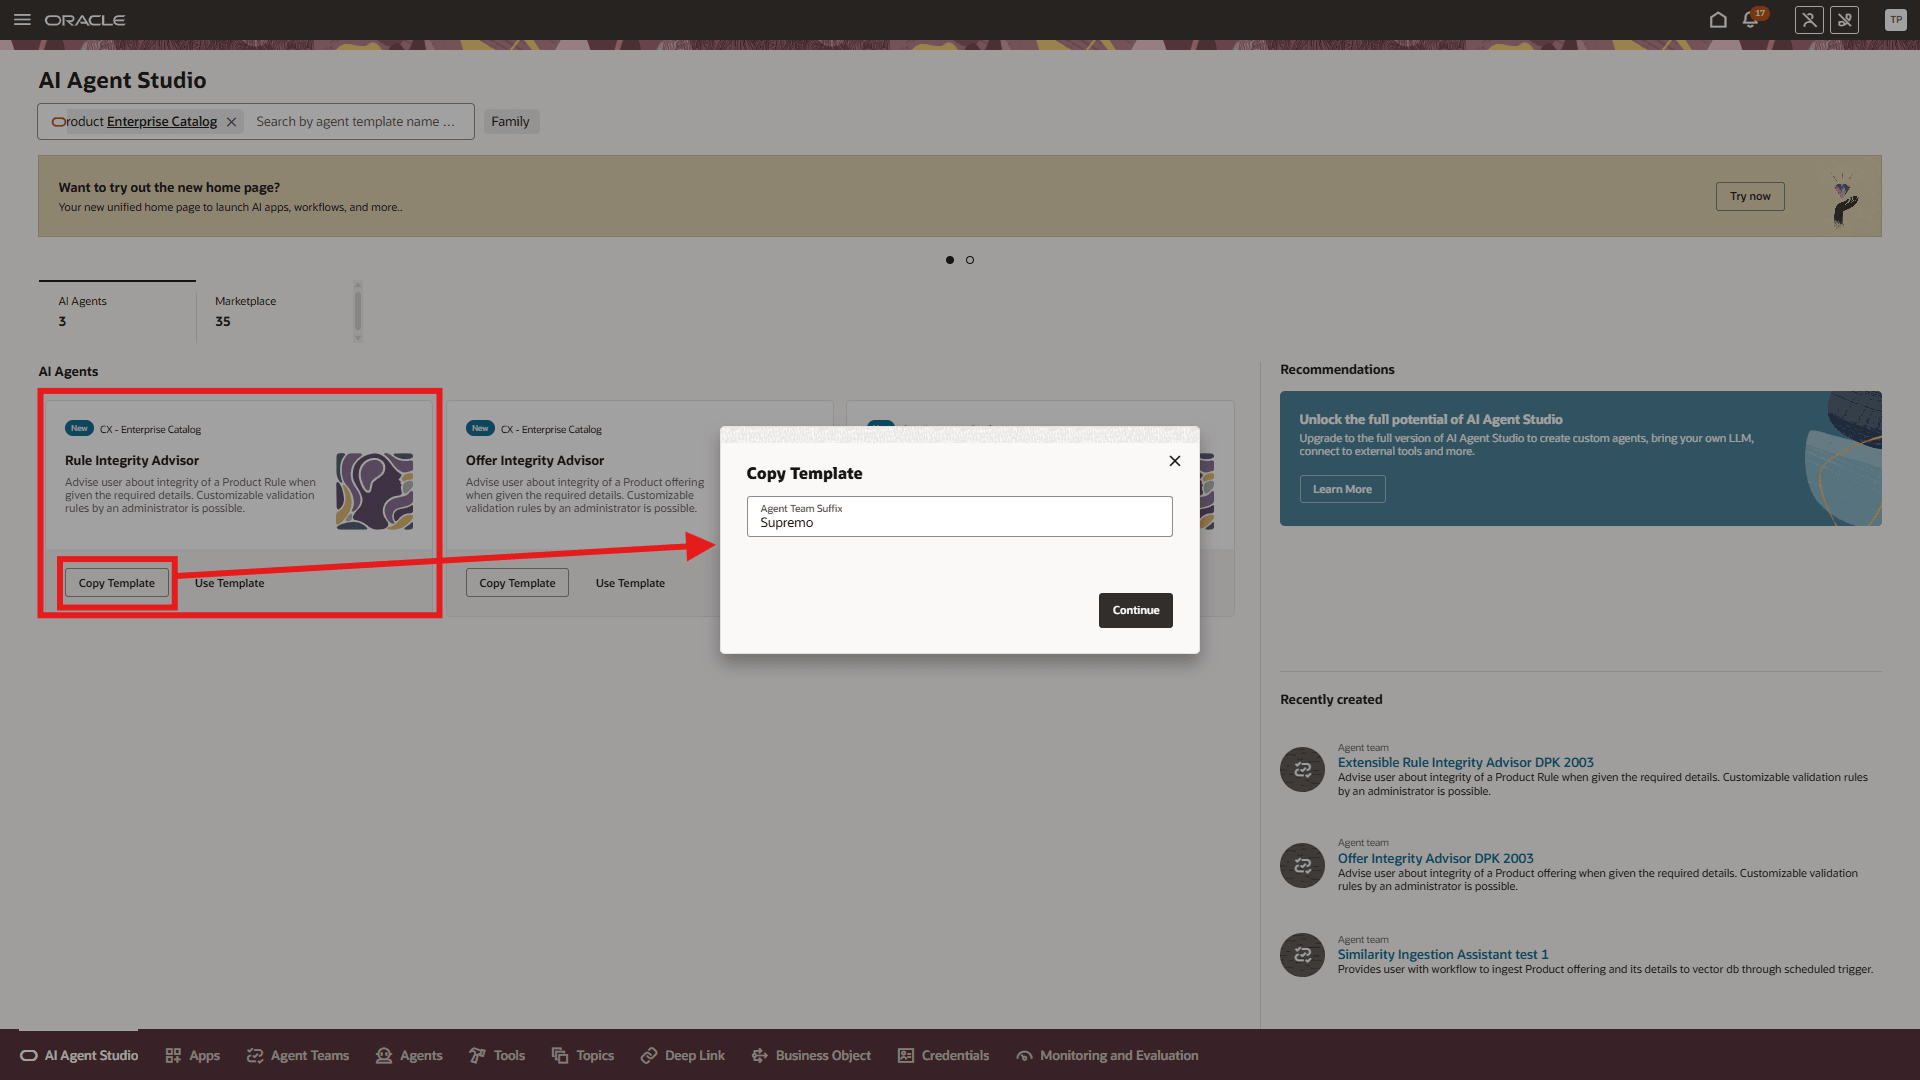Screen dimensions: 1920x1080
Task: Click the Rule Integrity Advisor card artwork
Action: click(x=375, y=491)
